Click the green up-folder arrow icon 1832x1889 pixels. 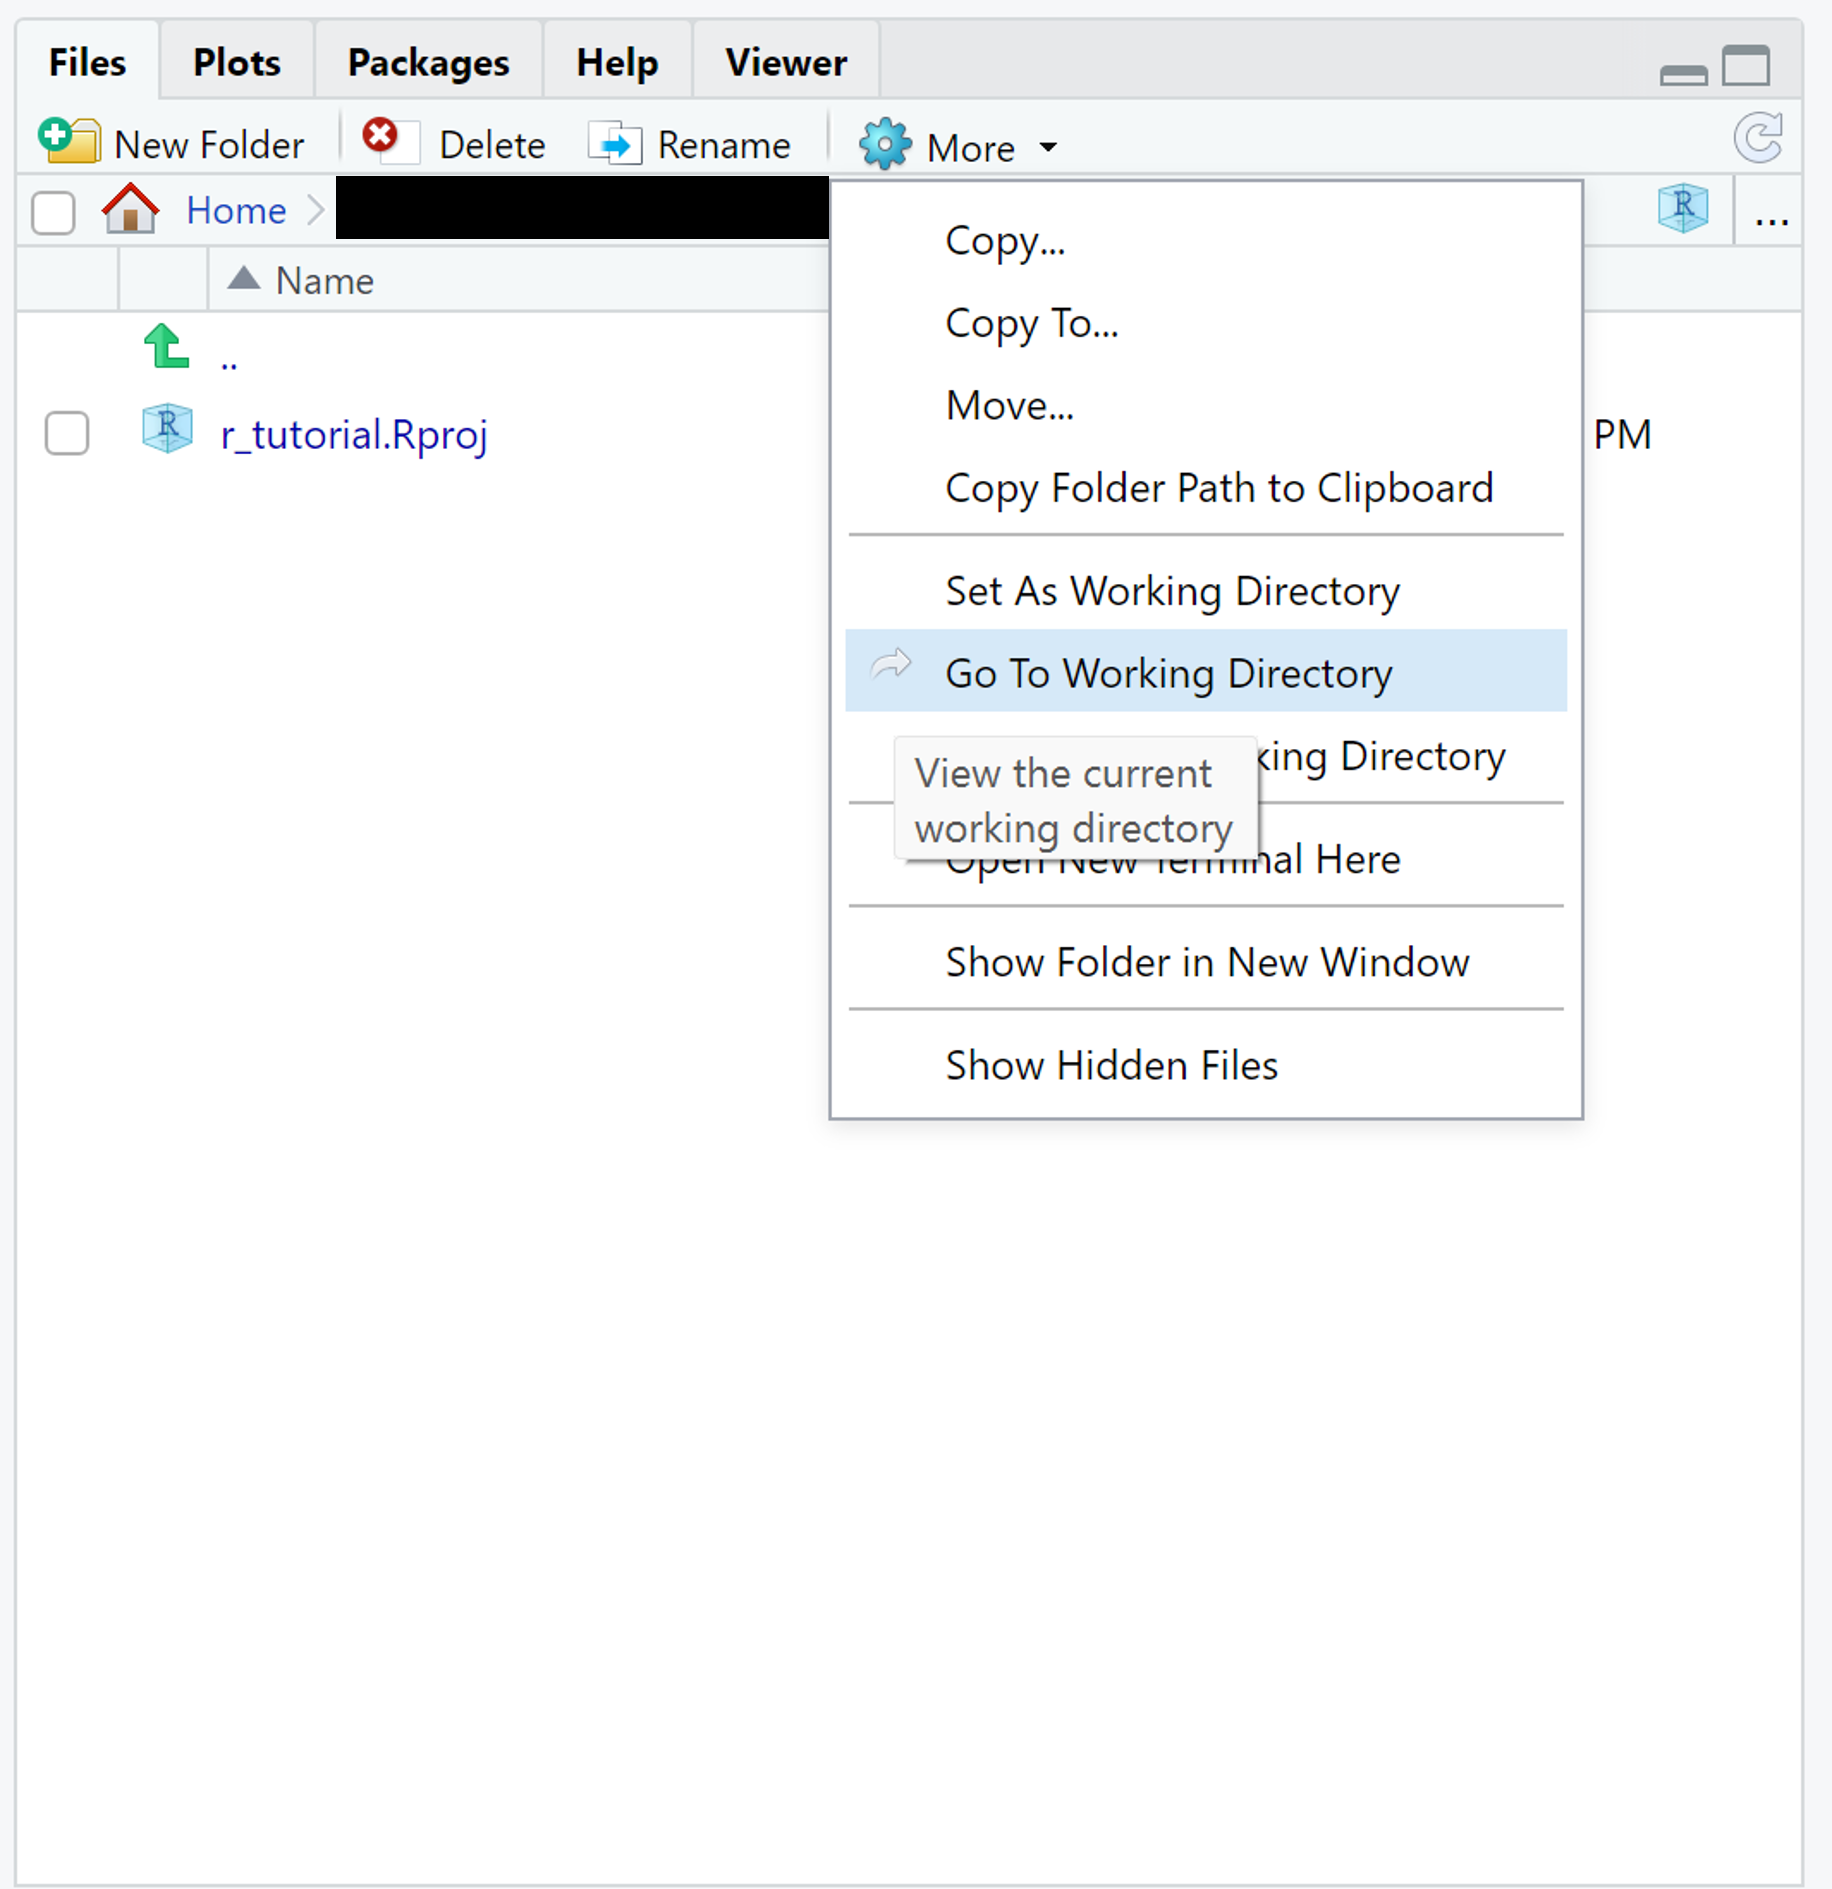pyautogui.click(x=166, y=347)
